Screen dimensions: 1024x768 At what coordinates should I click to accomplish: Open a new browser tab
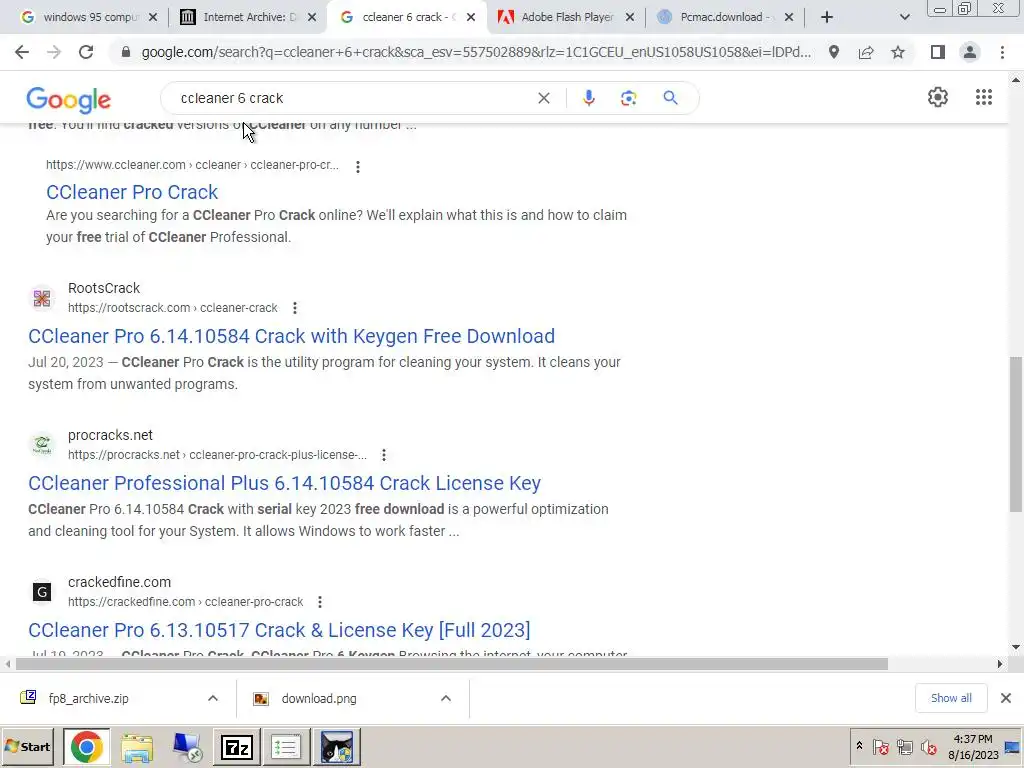(827, 17)
